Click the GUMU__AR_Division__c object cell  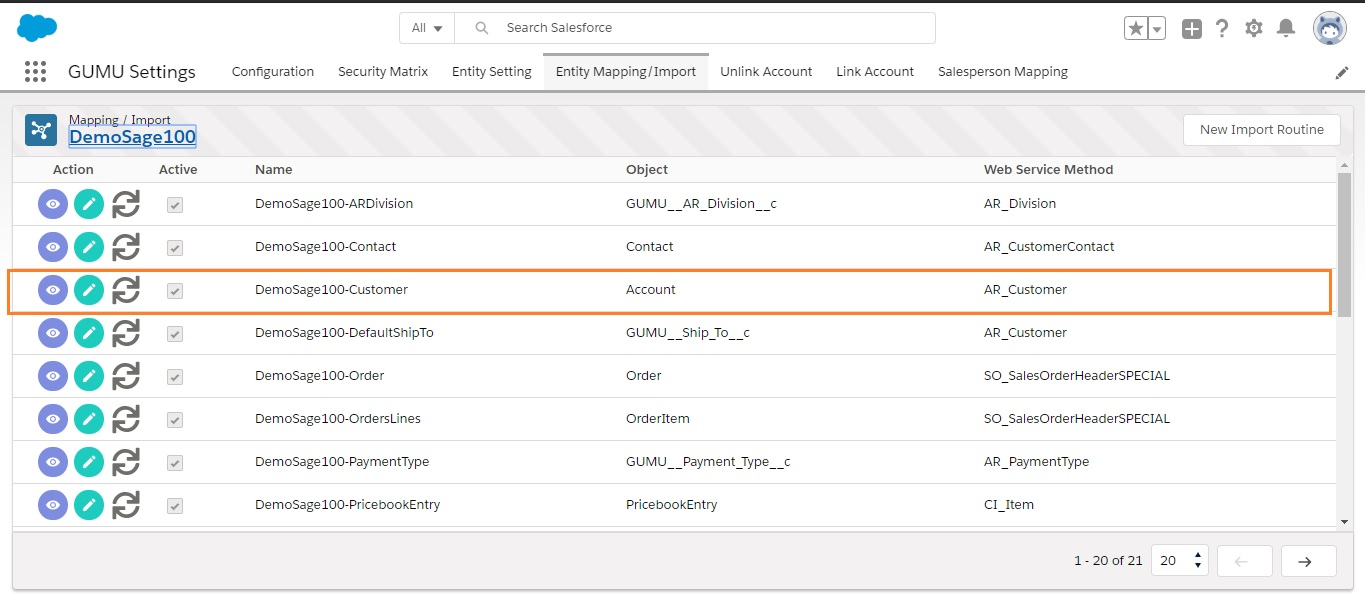tap(701, 204)
